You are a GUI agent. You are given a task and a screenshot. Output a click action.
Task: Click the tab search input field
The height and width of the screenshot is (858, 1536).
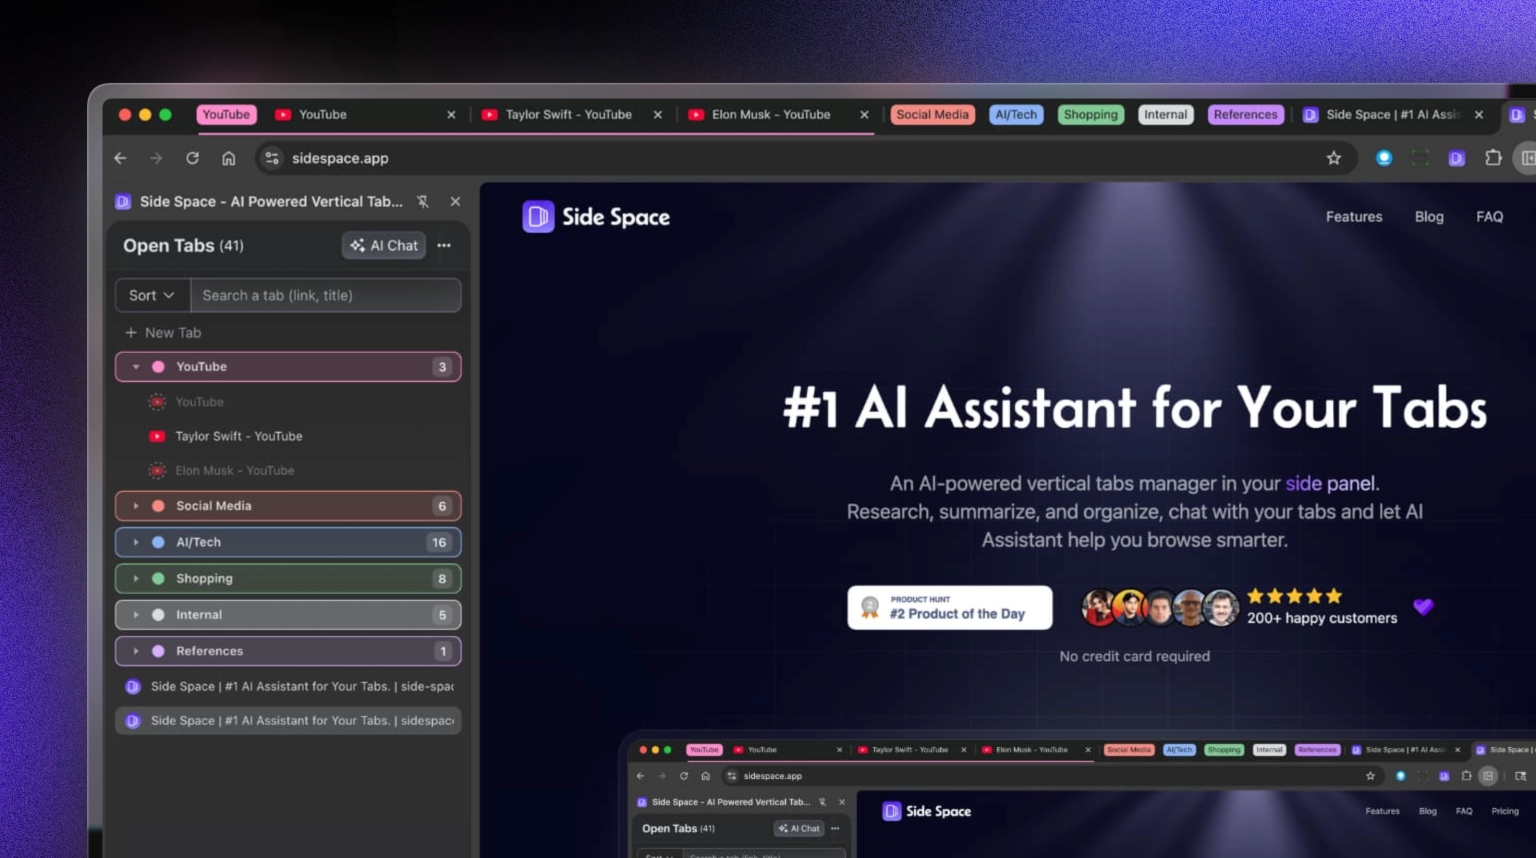pyautogui.click(x=325, y=296)
